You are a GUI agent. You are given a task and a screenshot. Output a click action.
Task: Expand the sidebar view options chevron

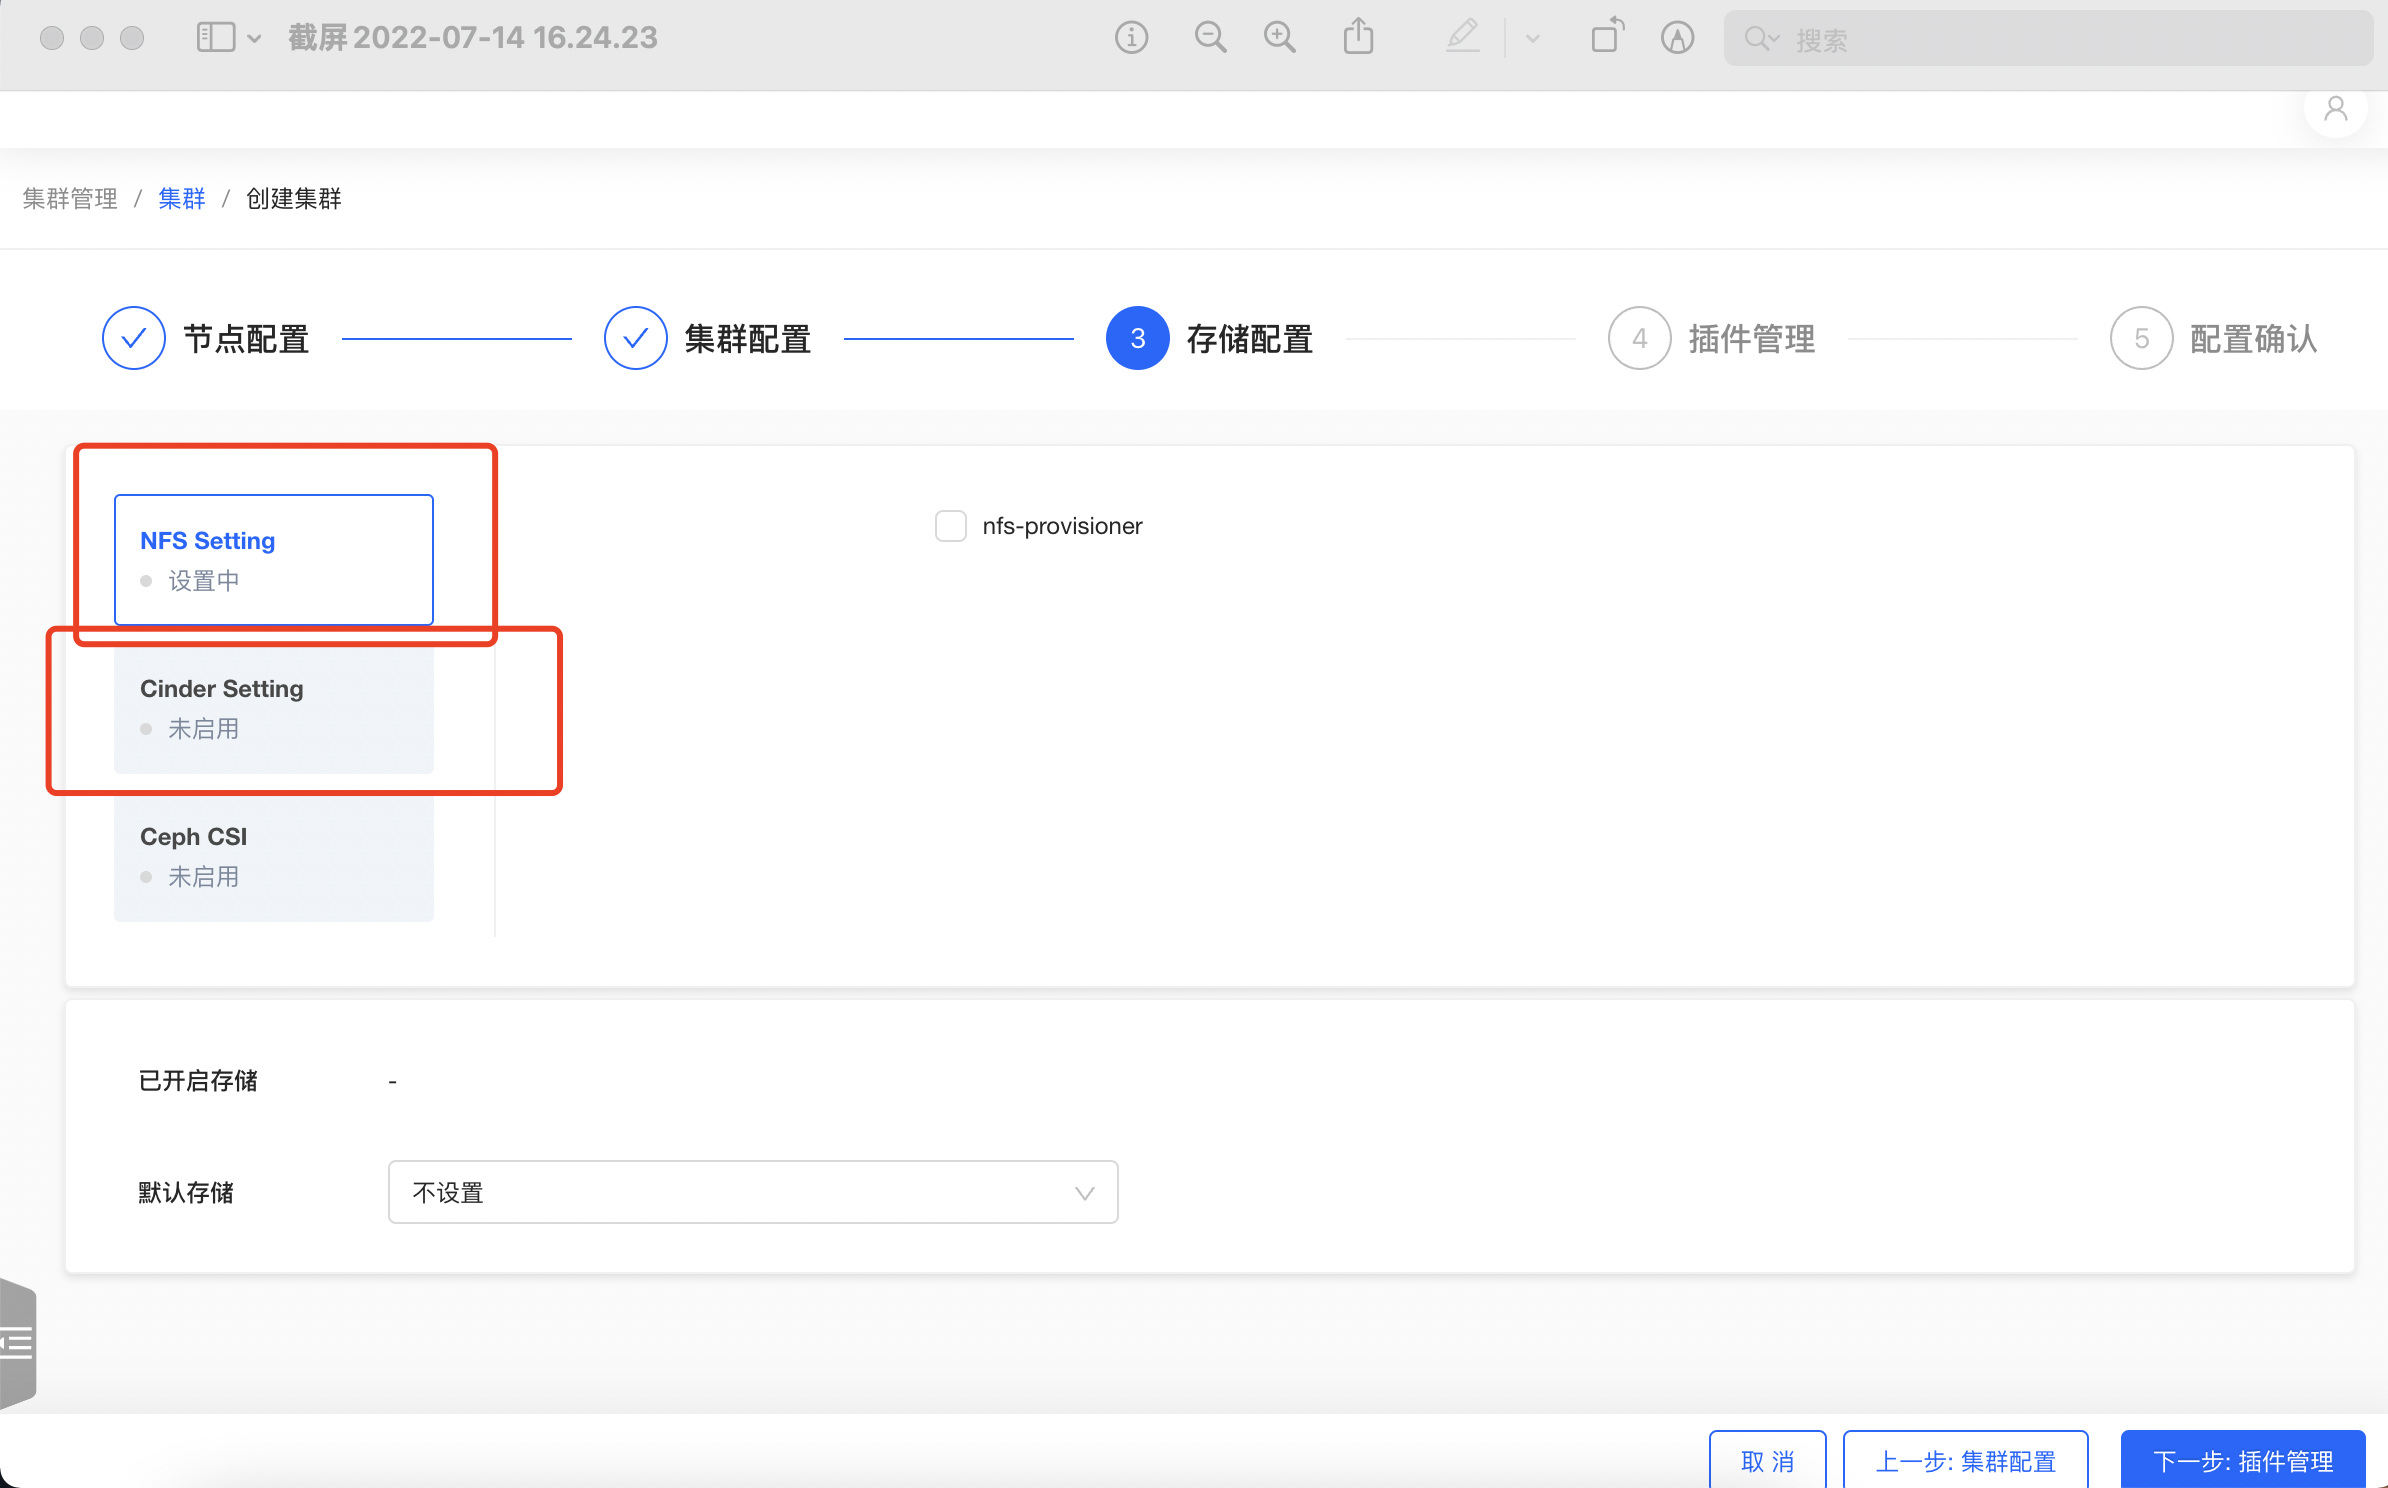tap(255, 39)
